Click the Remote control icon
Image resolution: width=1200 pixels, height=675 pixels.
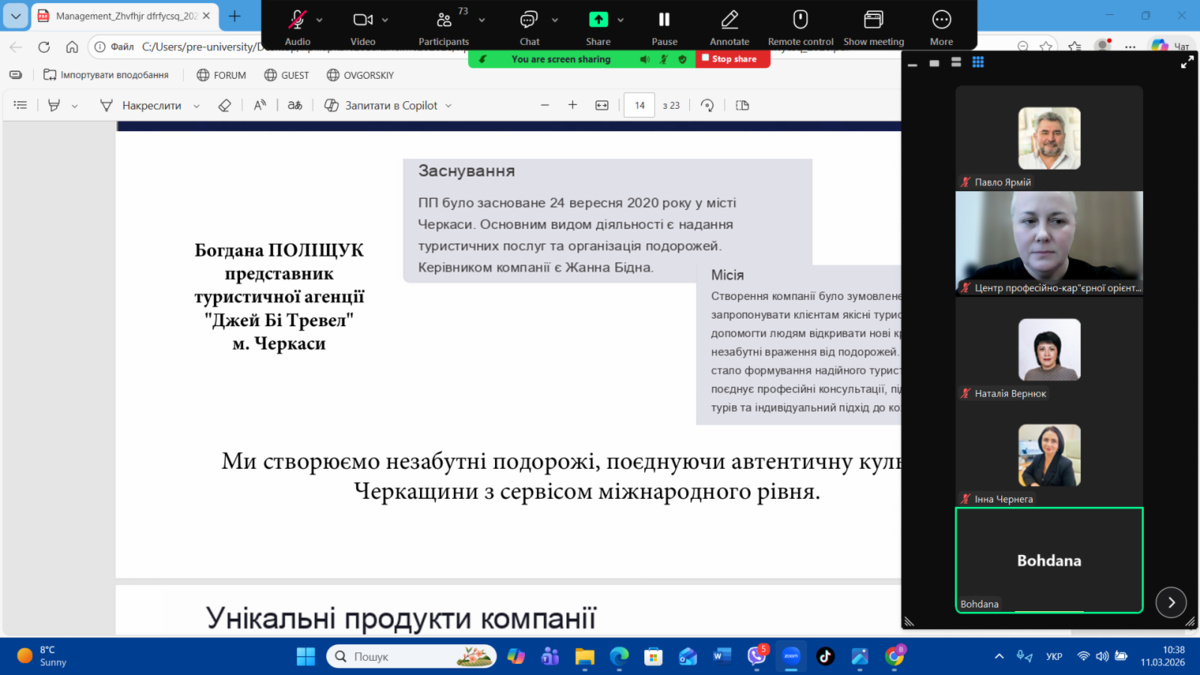(x=800, y=21)
